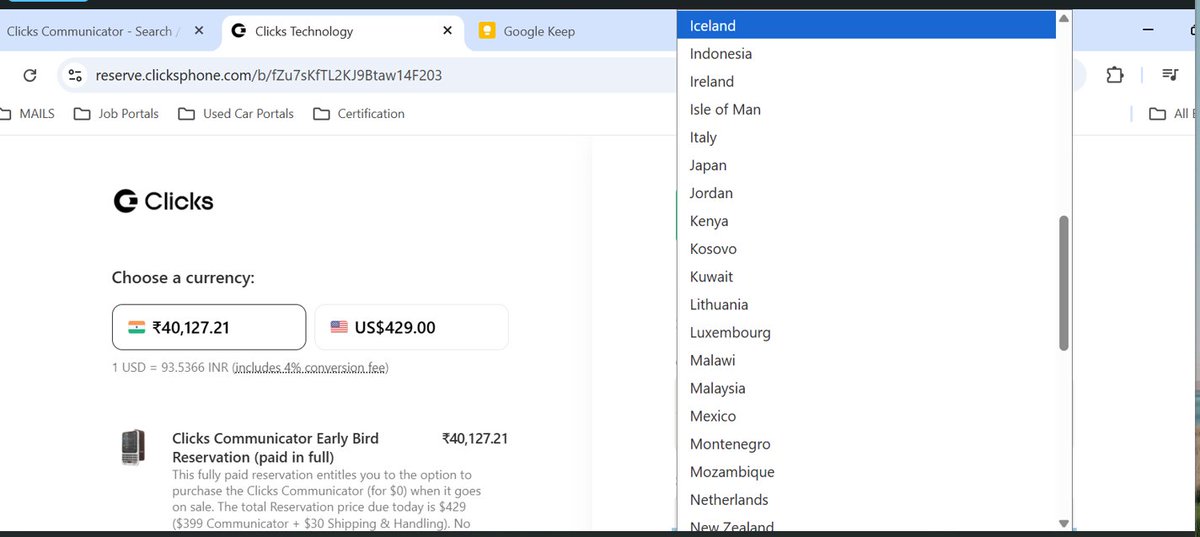Open site information icon in address bar
The image size is (1200, 537).
(x=75, y=75)
